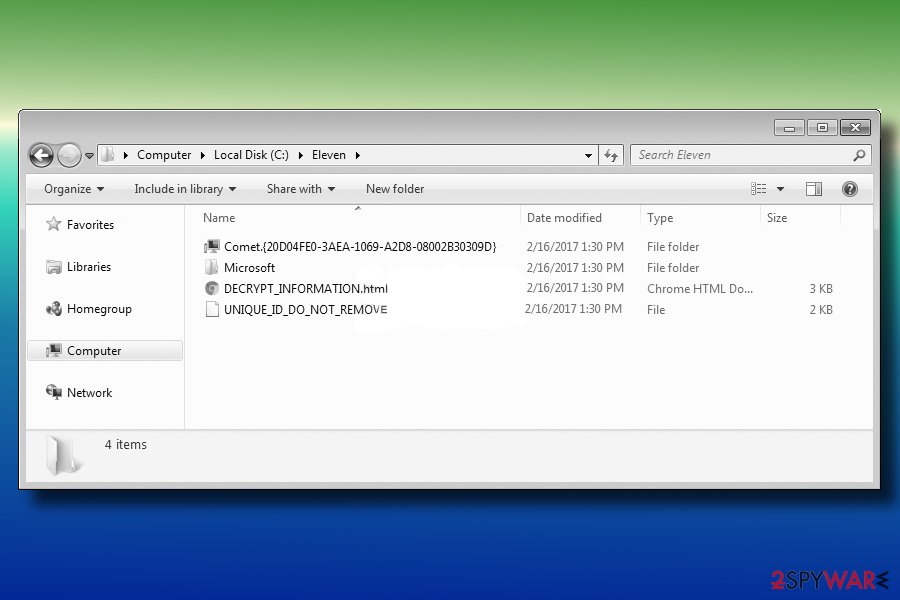Click the Comet folder computer icon

212,247
